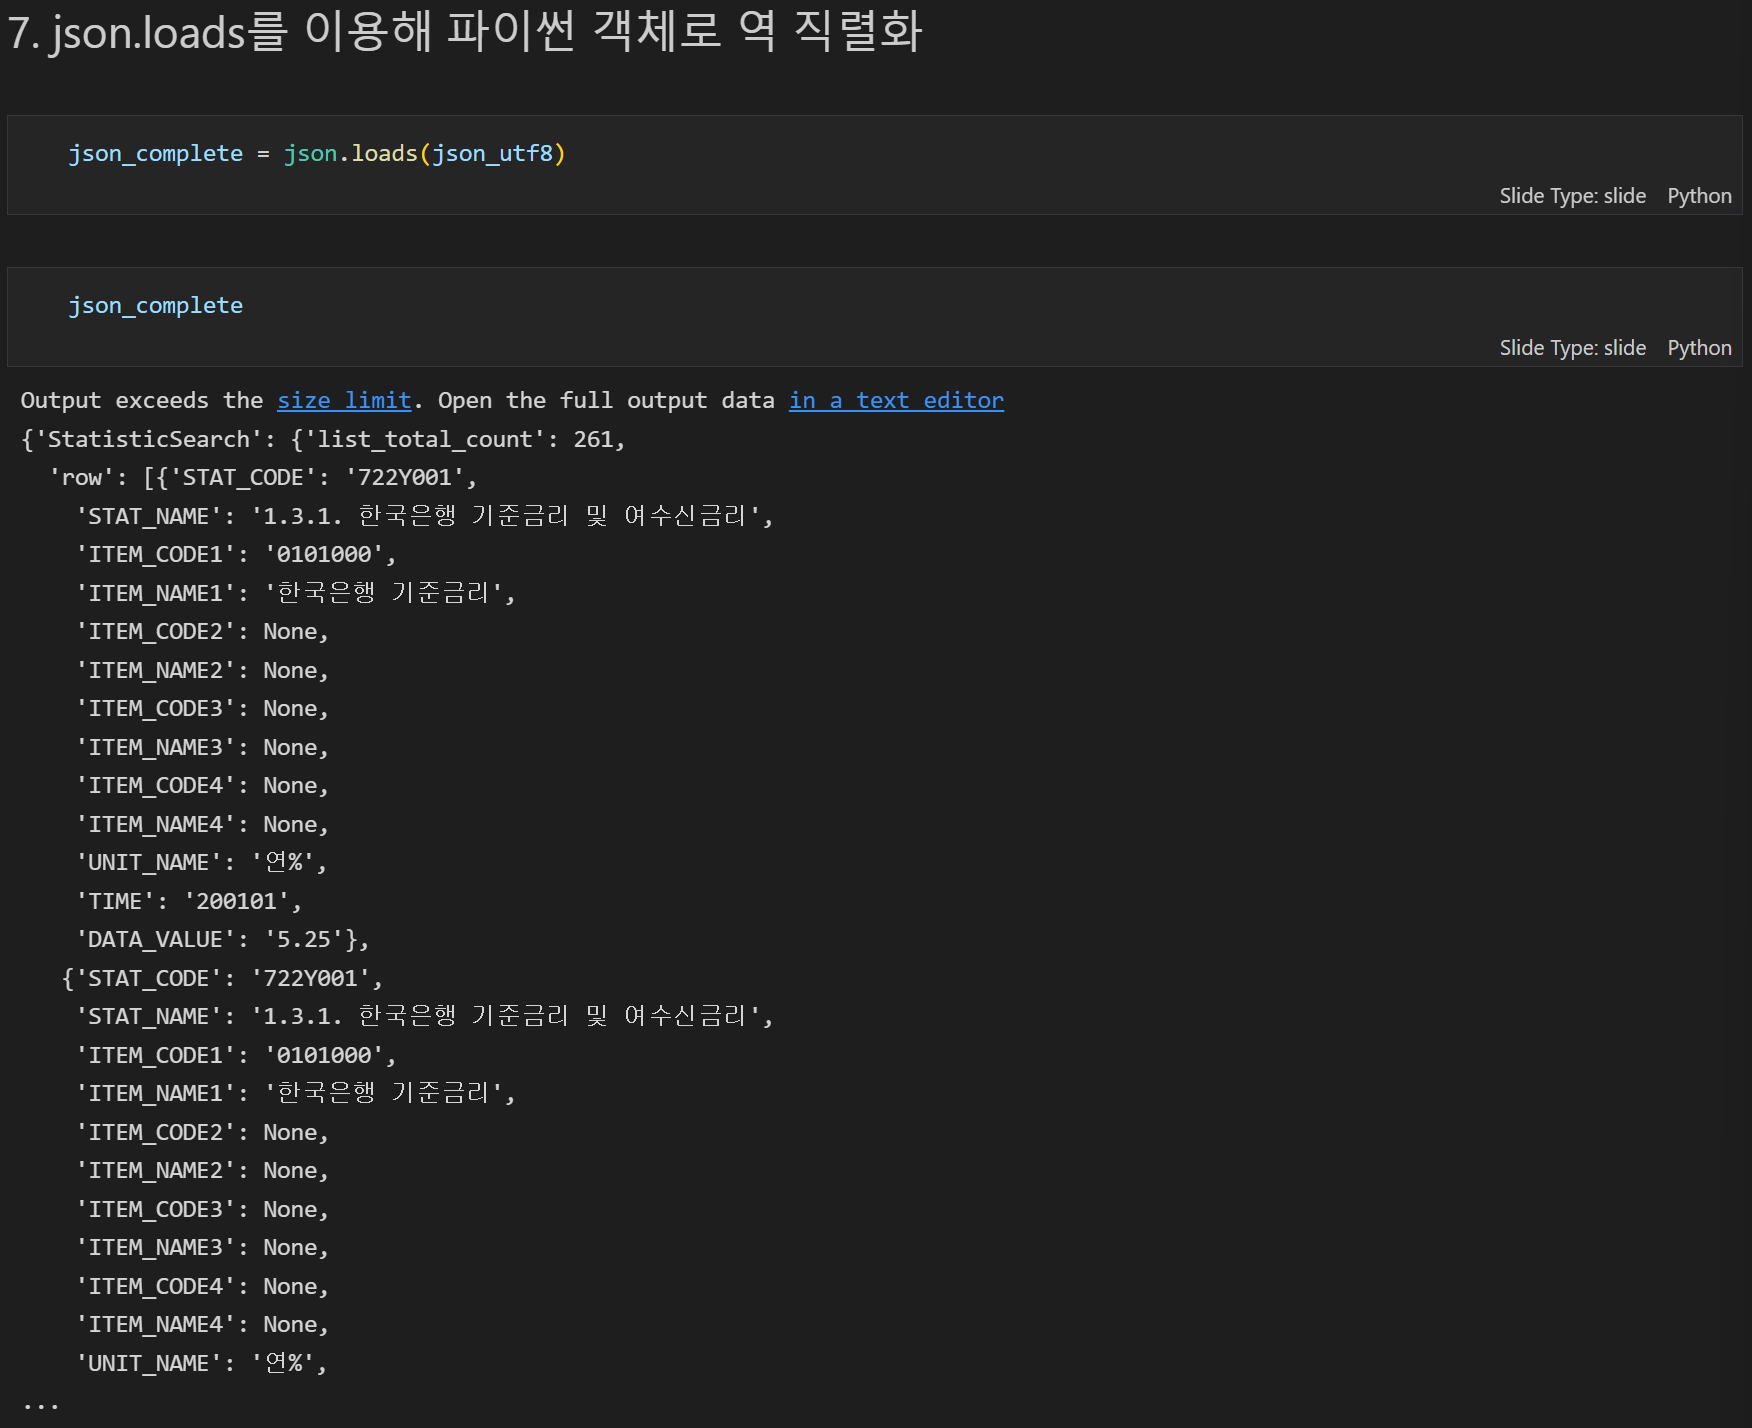The width and height of the screenshot is (1752, 1428).
Task: Click 'Slide Type: slide' on first cell
Action: 1572,196
